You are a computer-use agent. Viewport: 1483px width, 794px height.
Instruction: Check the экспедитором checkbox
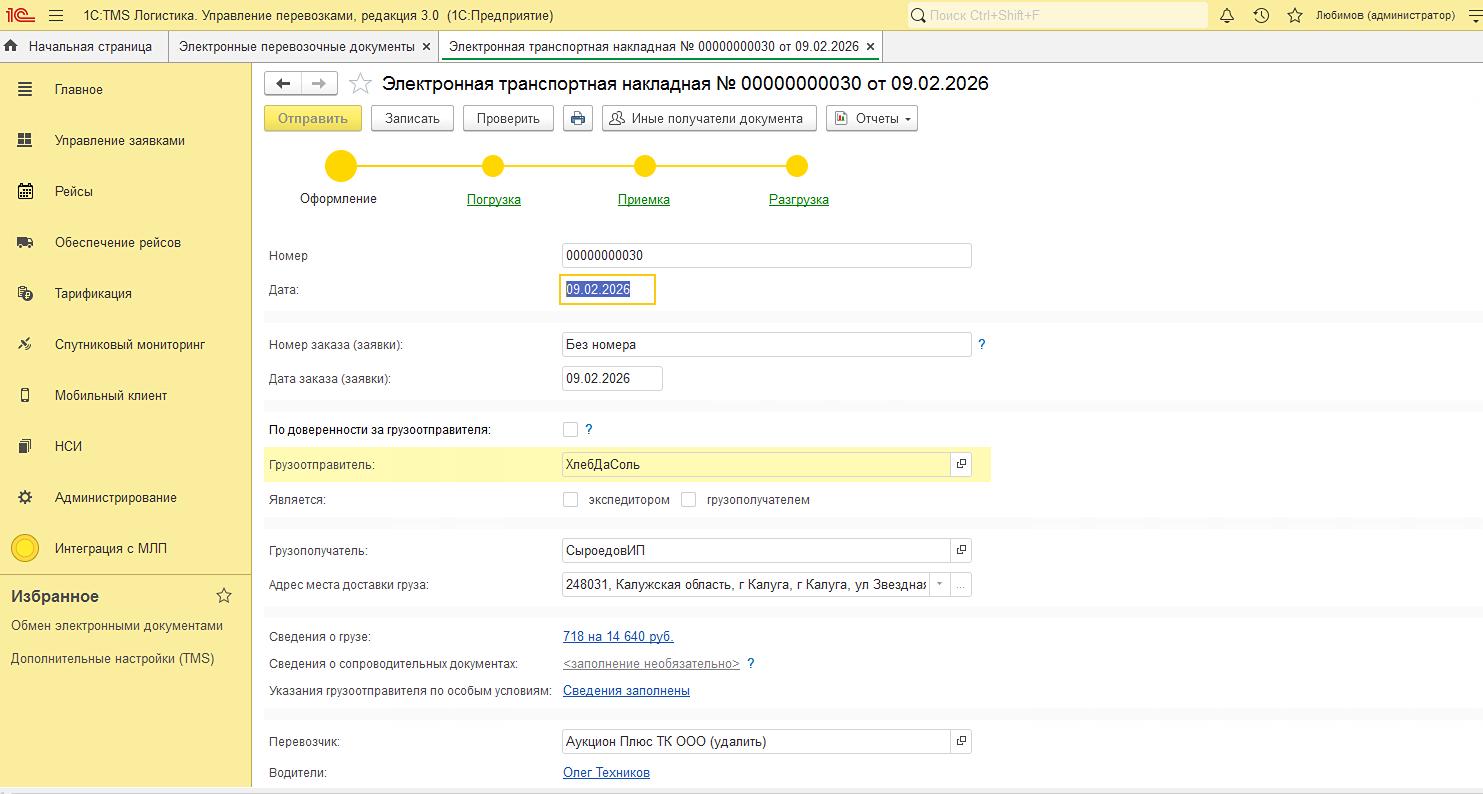tap(571, 499)
